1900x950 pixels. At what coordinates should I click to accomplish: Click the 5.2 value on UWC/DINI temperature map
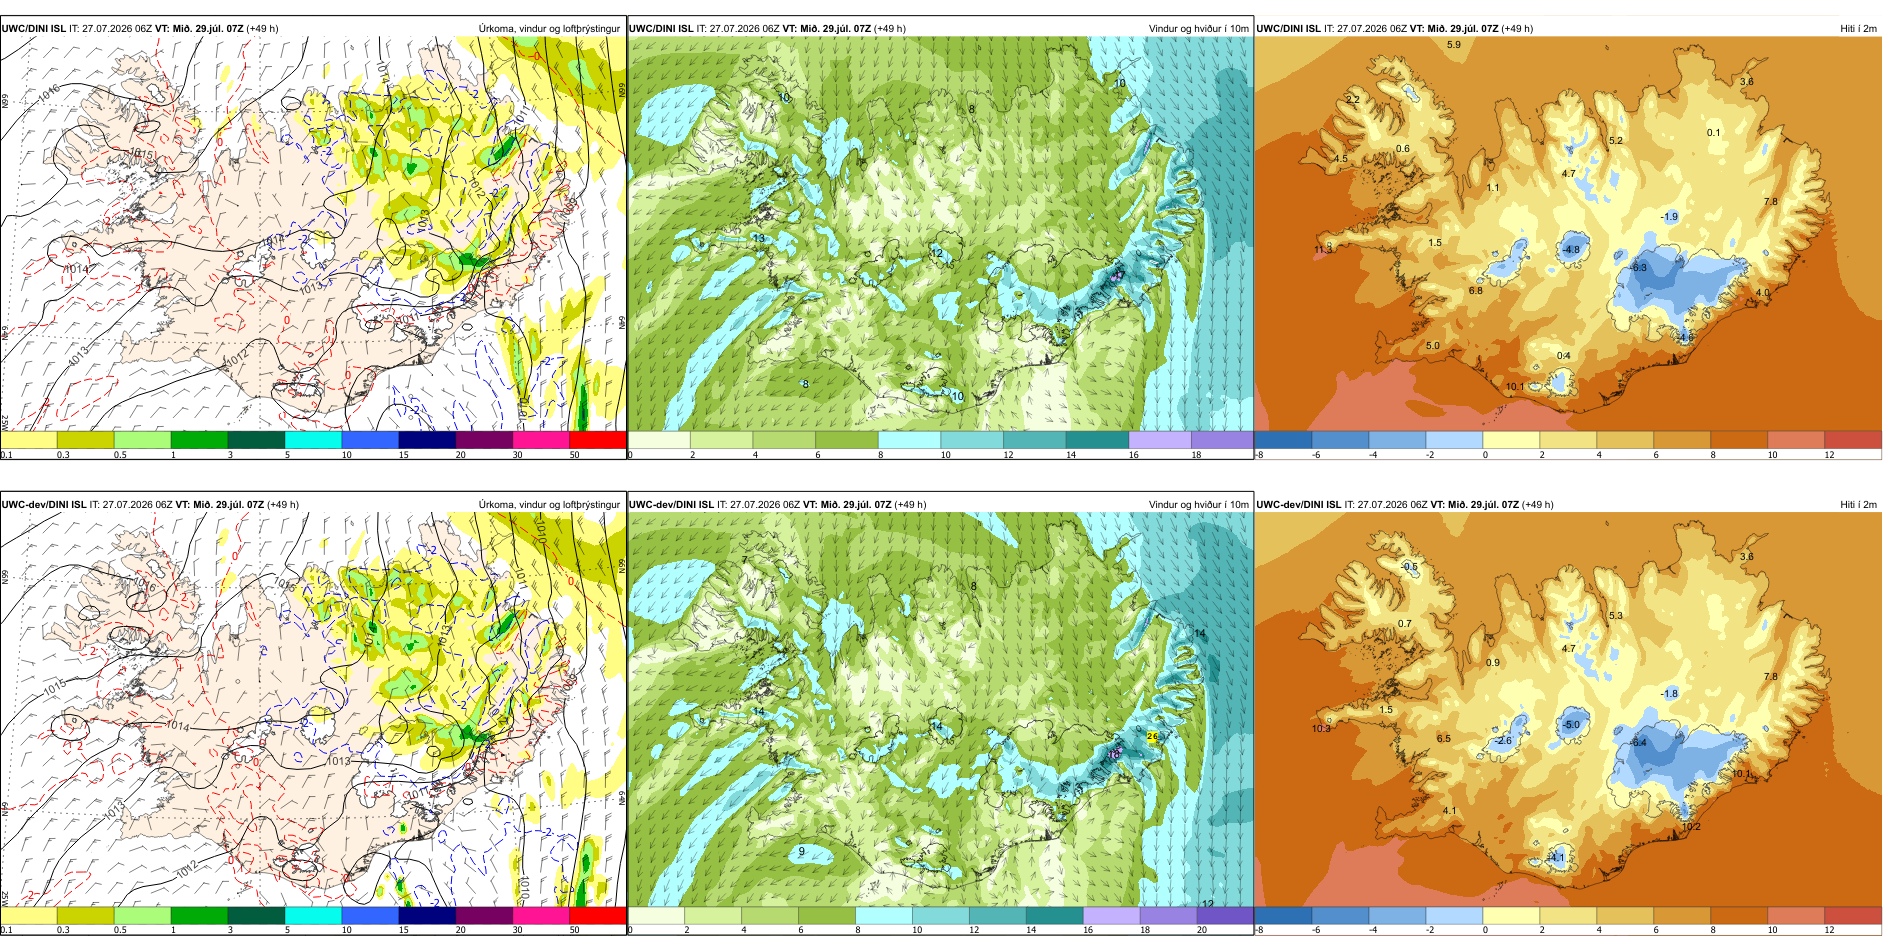pos(1616,141)
